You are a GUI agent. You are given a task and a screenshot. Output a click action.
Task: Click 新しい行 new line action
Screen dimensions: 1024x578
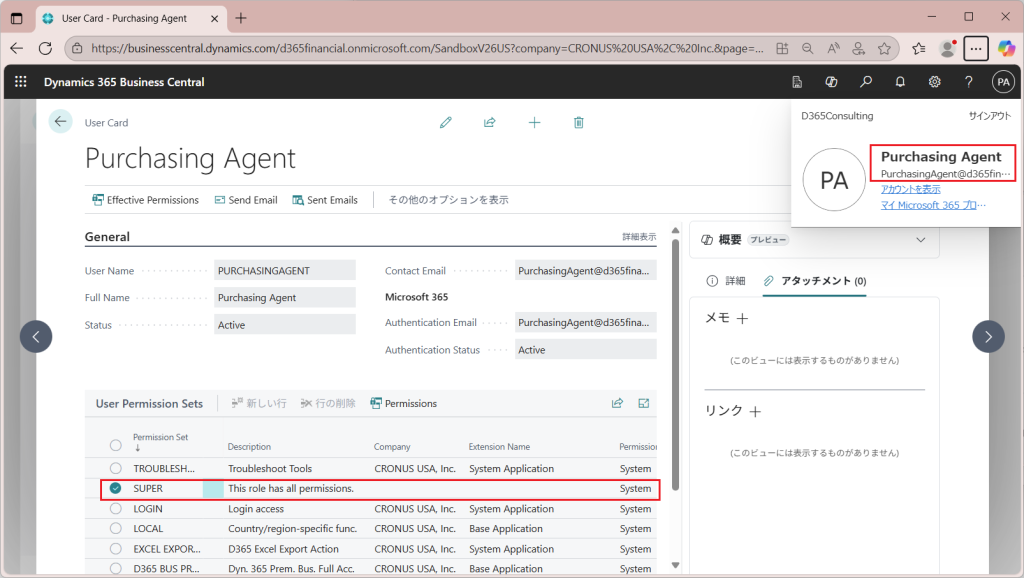(259, 403)
